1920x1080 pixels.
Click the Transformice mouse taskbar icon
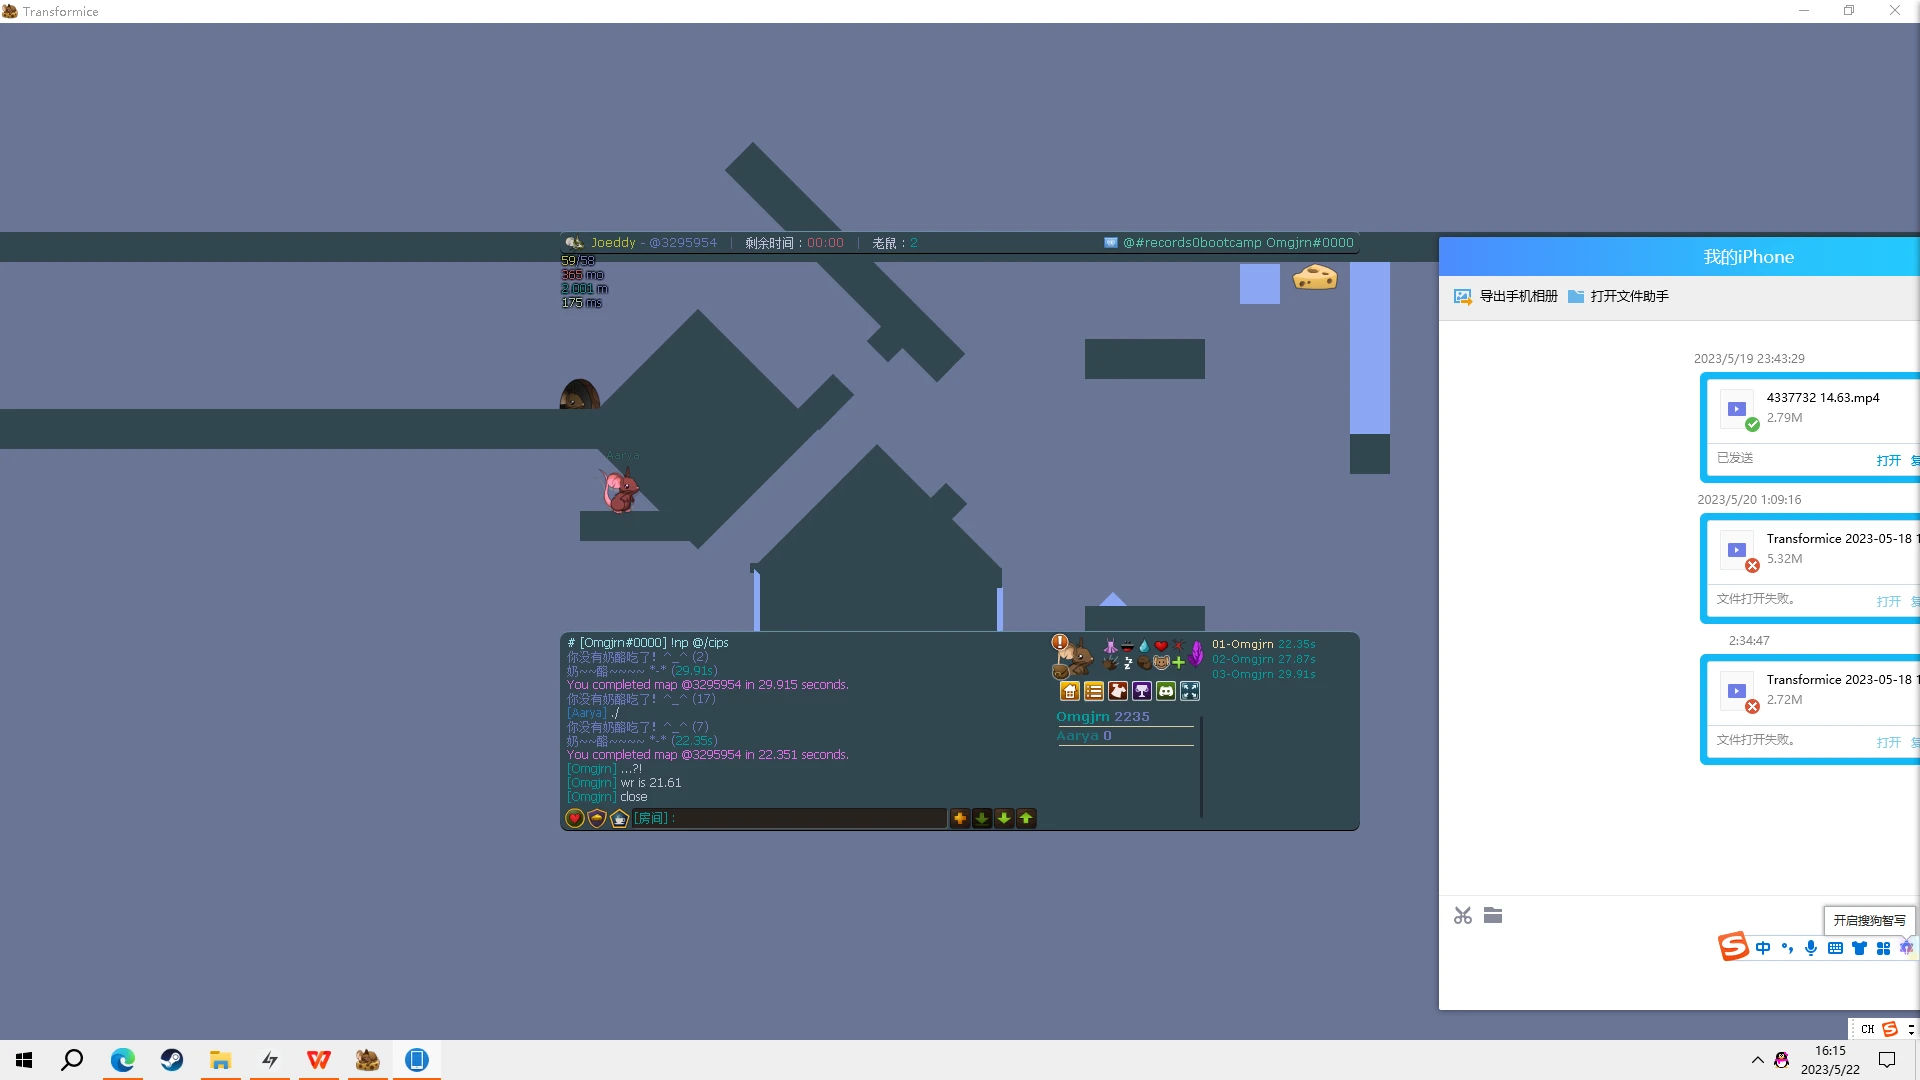click(x=368, y=1060)
